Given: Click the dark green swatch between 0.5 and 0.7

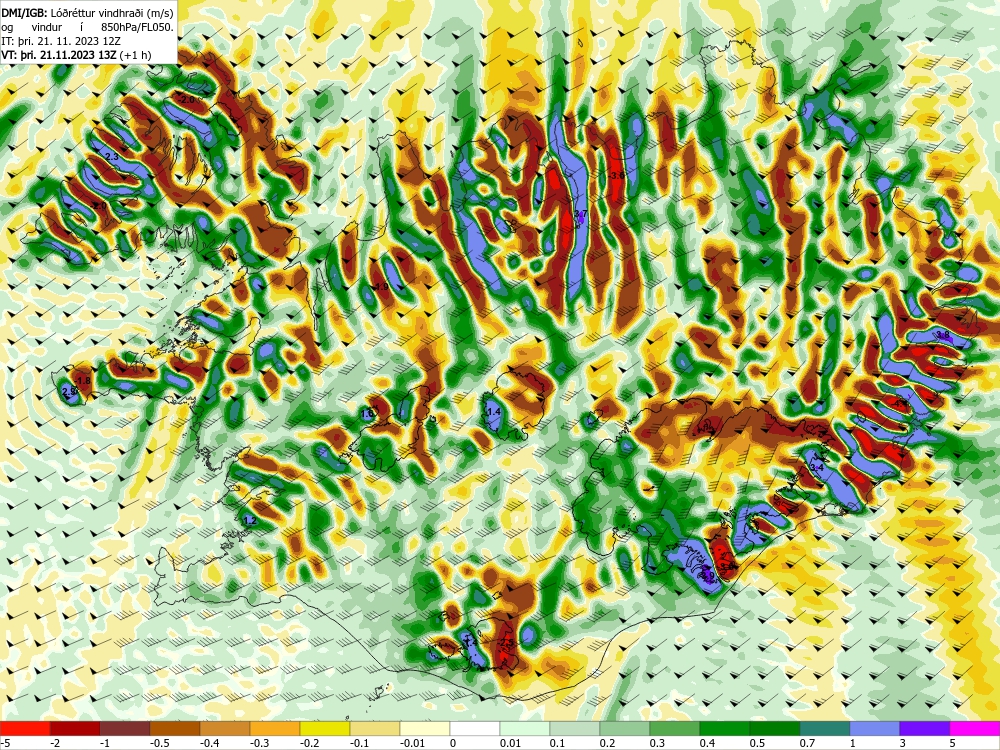Looking at the screenshot, I should pyautogui.click(x=775, y=728).
